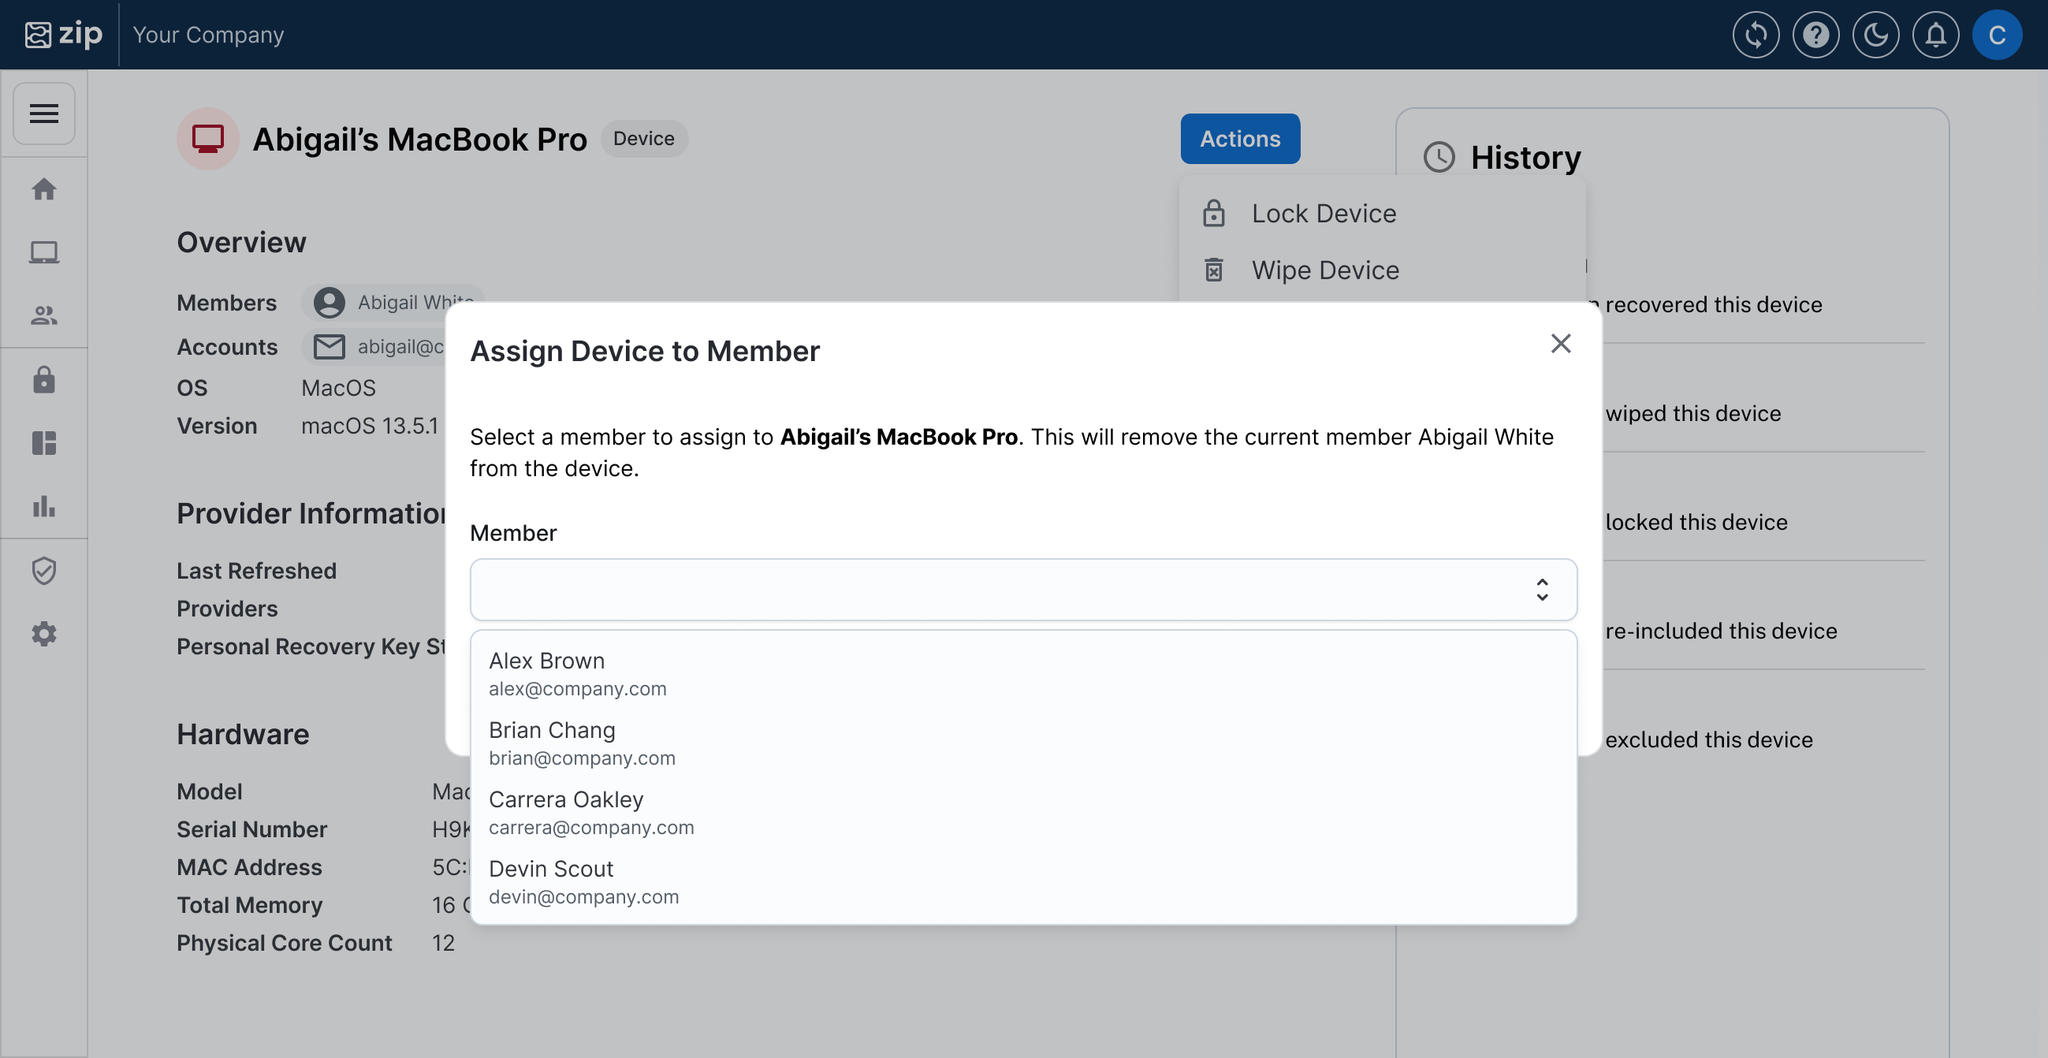Open the dashboard layout sidebar icon
Screen dimensions: 2048x1058
[x=44, y=443]
